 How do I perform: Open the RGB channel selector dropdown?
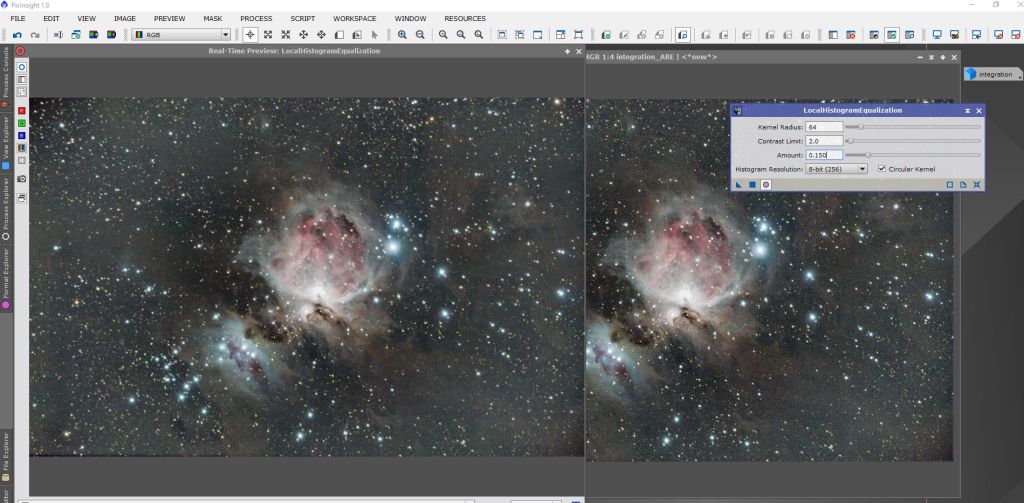[x=181, y=35]
